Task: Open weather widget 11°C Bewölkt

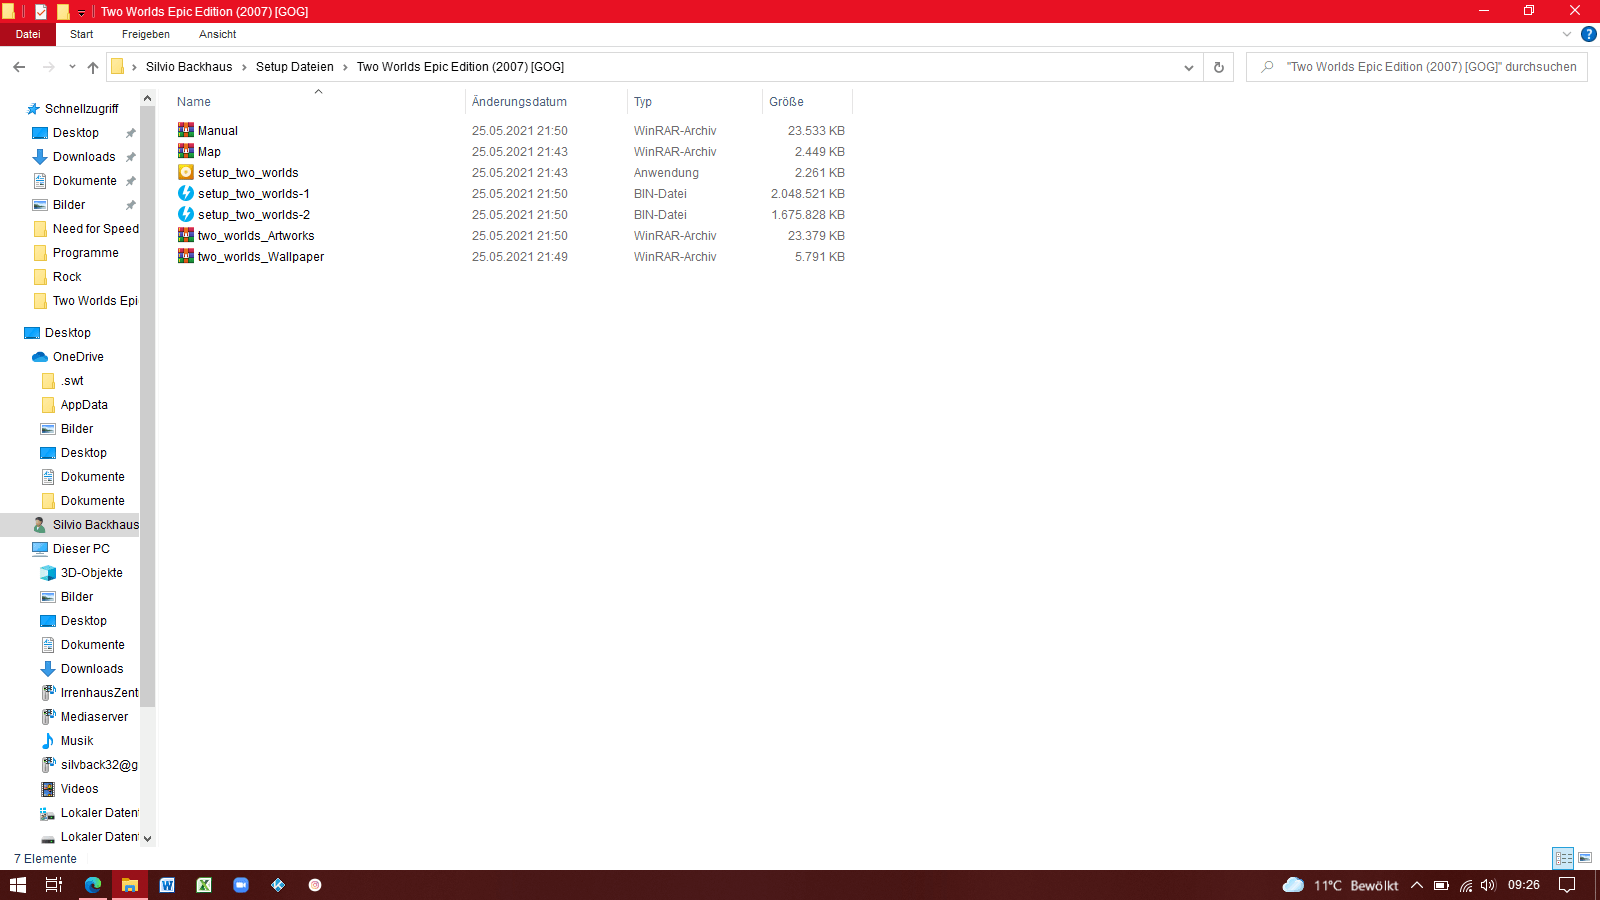Action: coord(1340,885)
